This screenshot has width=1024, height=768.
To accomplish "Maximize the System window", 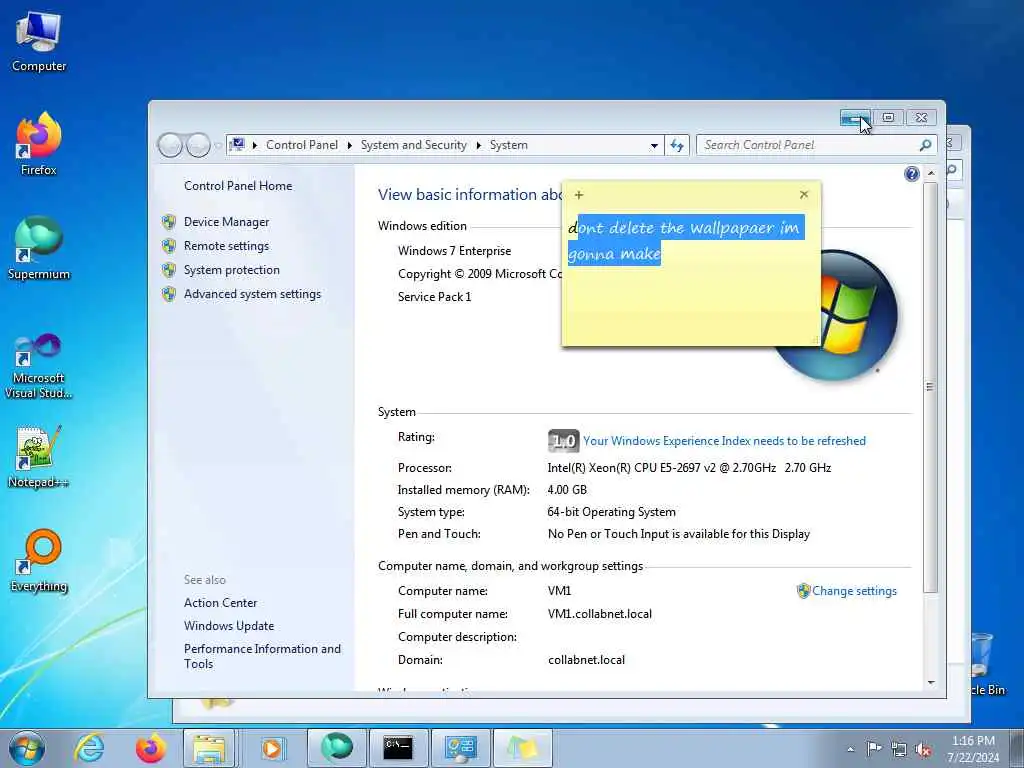I will click(x=888, y=118).
